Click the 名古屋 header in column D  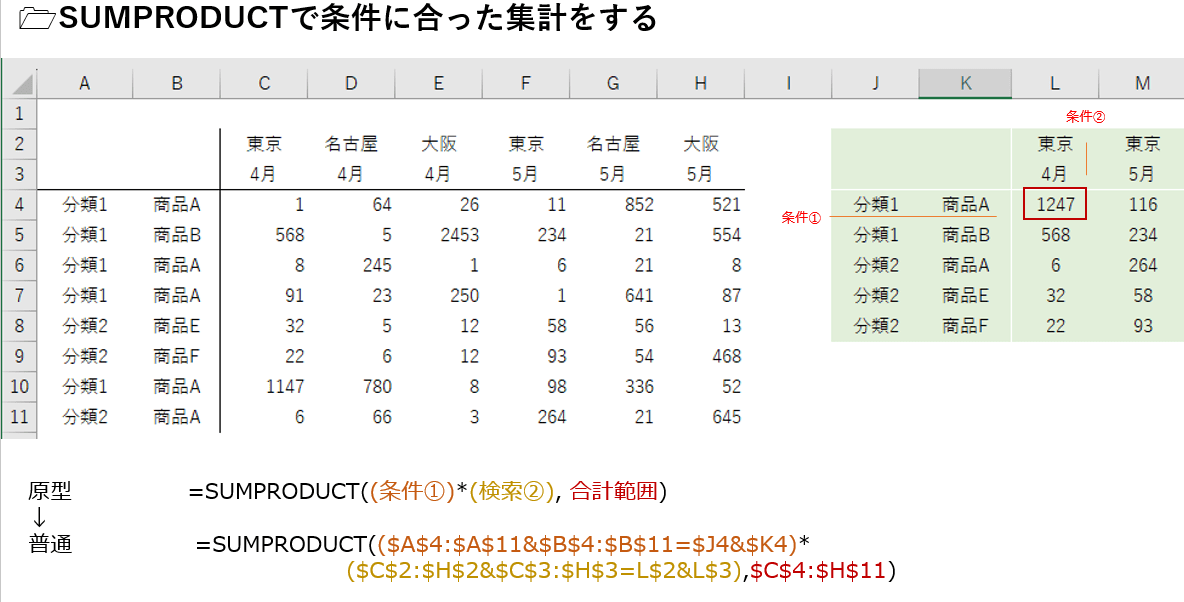pos(351,144)
